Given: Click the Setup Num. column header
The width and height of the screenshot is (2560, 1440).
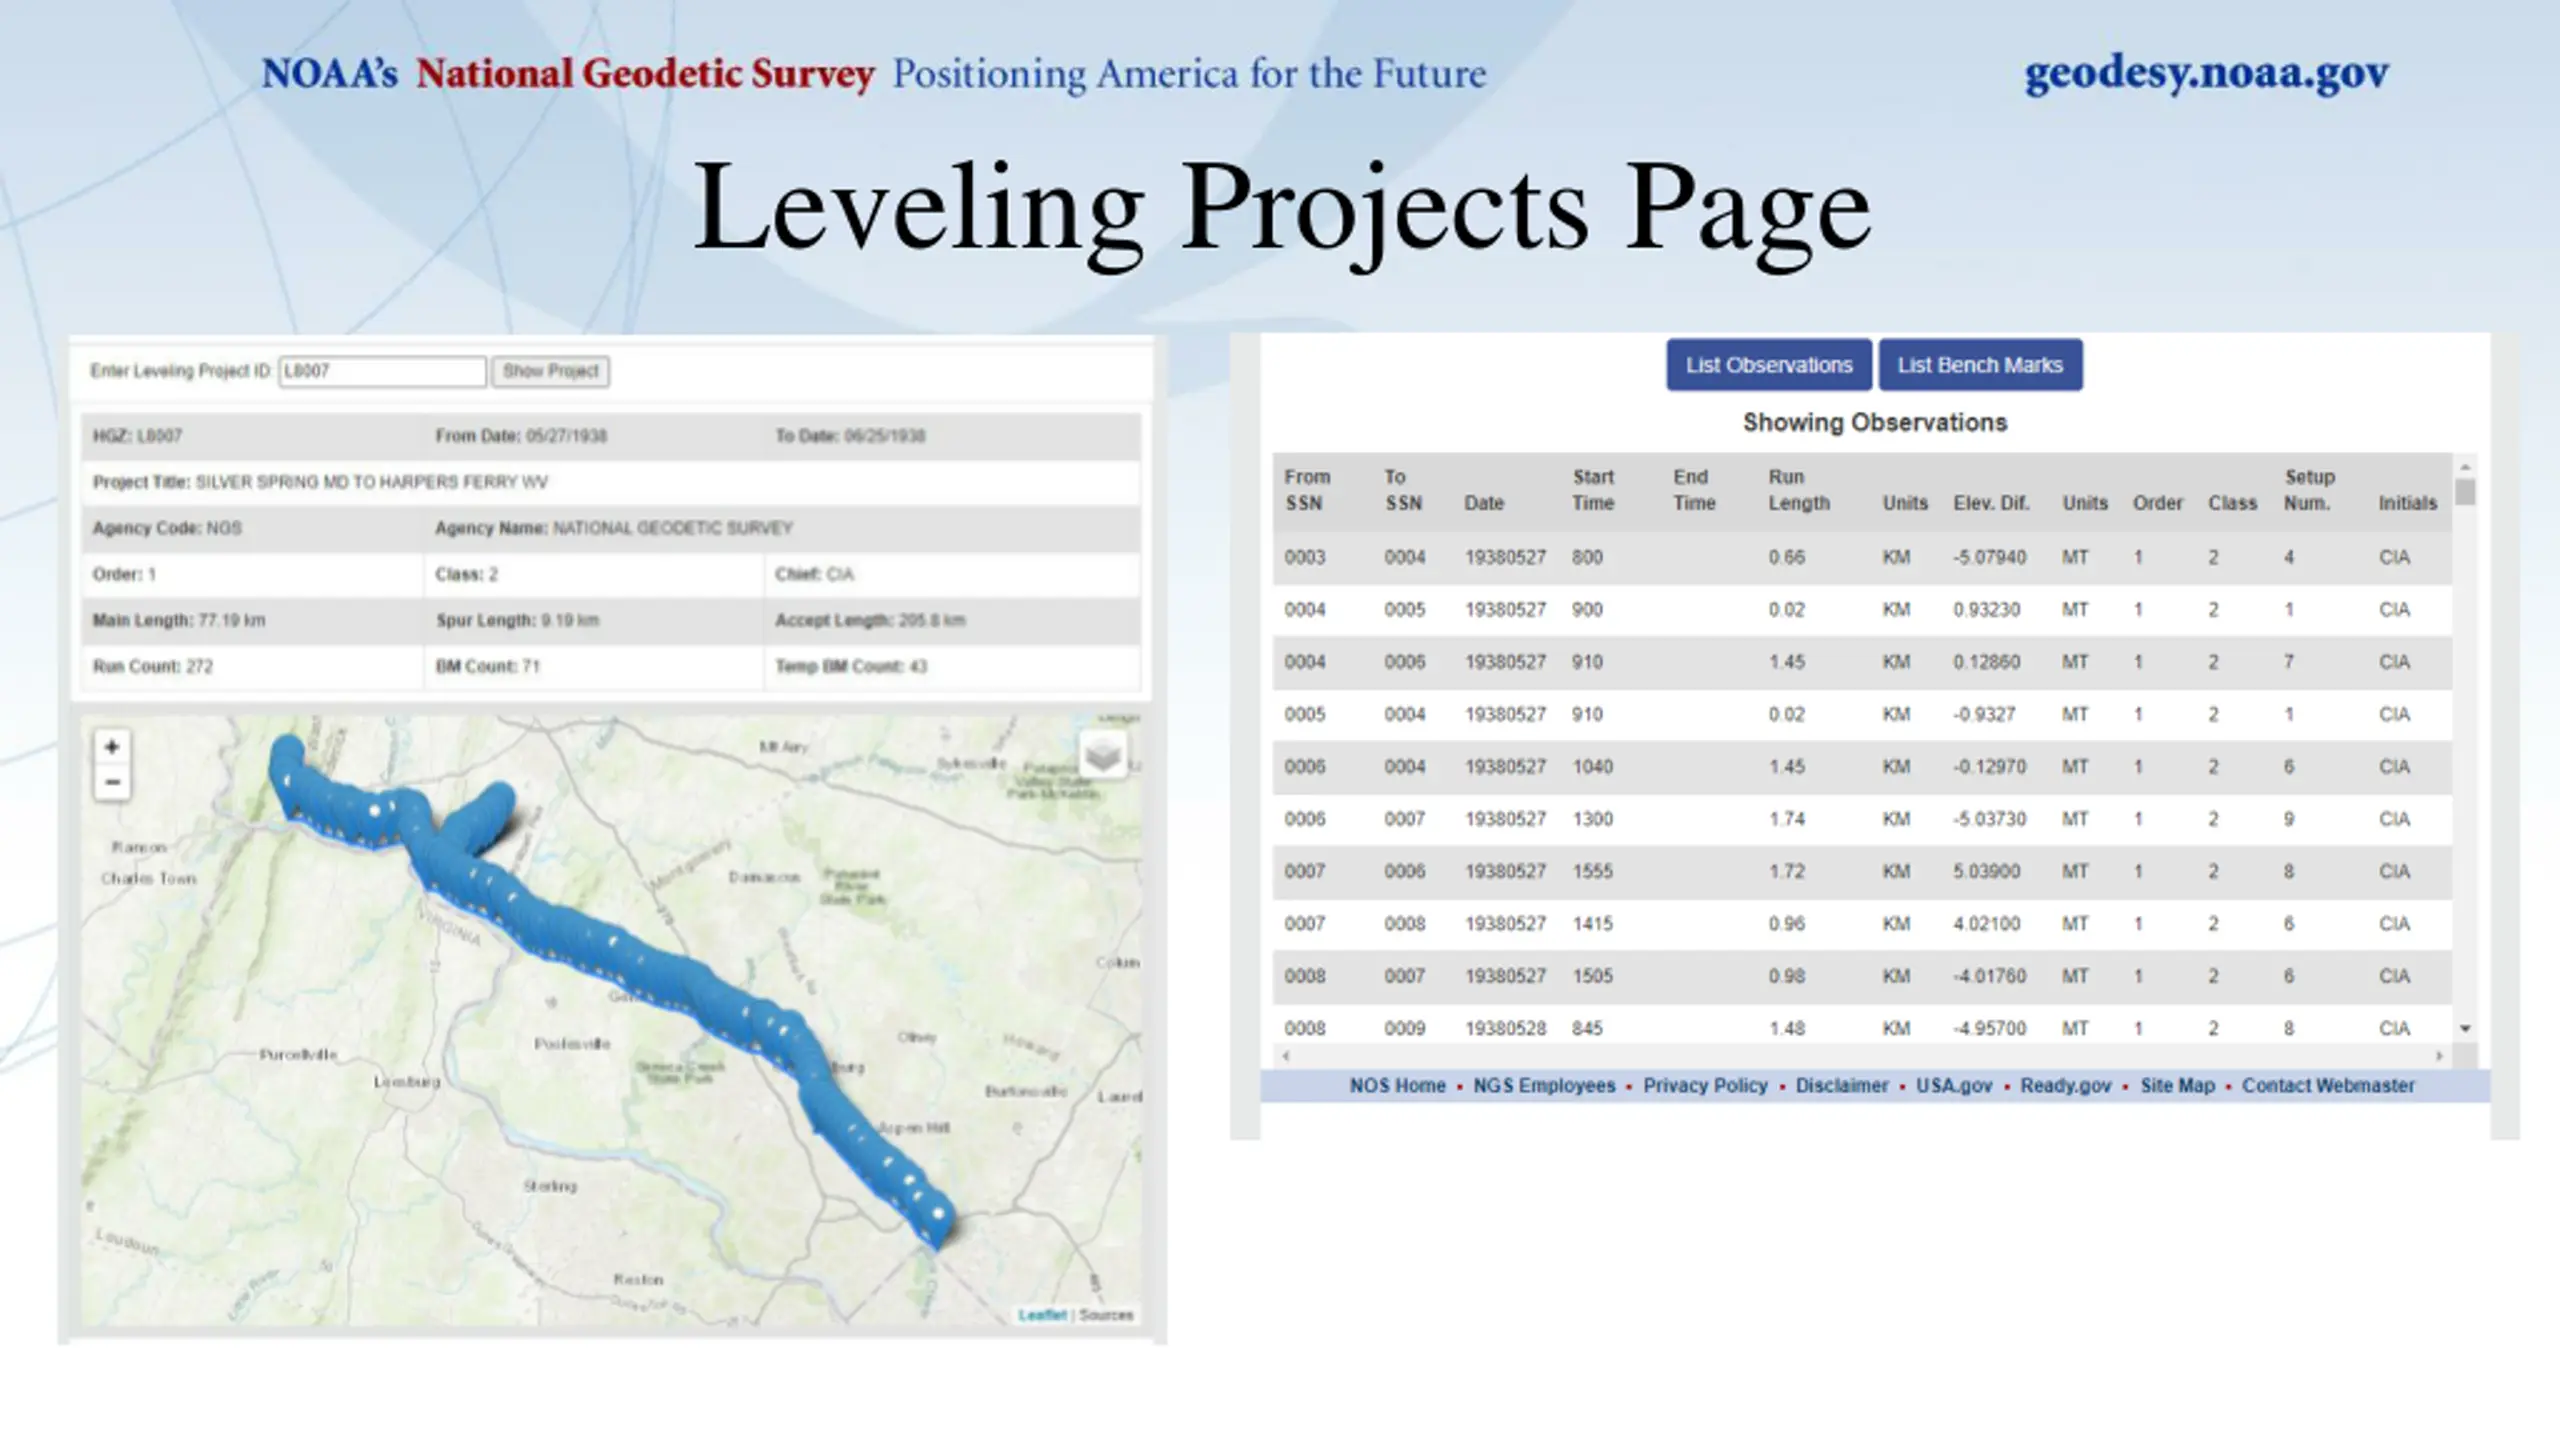Looking at the screenshot, I should [2309, 490].
